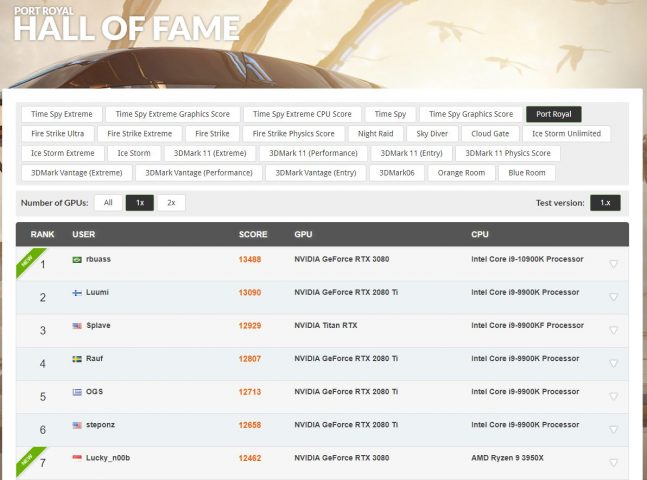Image resolution: width=647 pixels, height=480 pixels.
Task: Open 3DMark 11 (Extreme) tab
Action: point(210,153)
